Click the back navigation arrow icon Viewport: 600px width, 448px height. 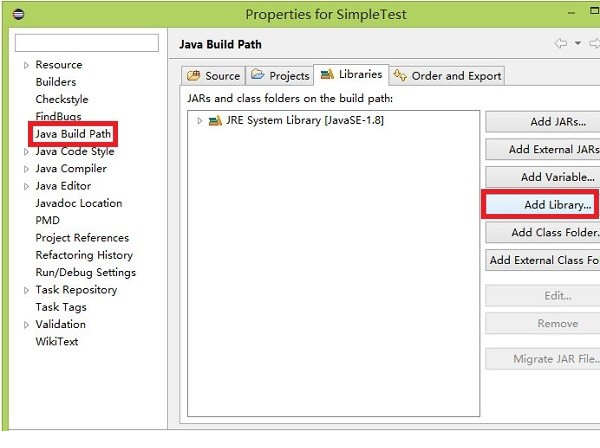point(561,43)
